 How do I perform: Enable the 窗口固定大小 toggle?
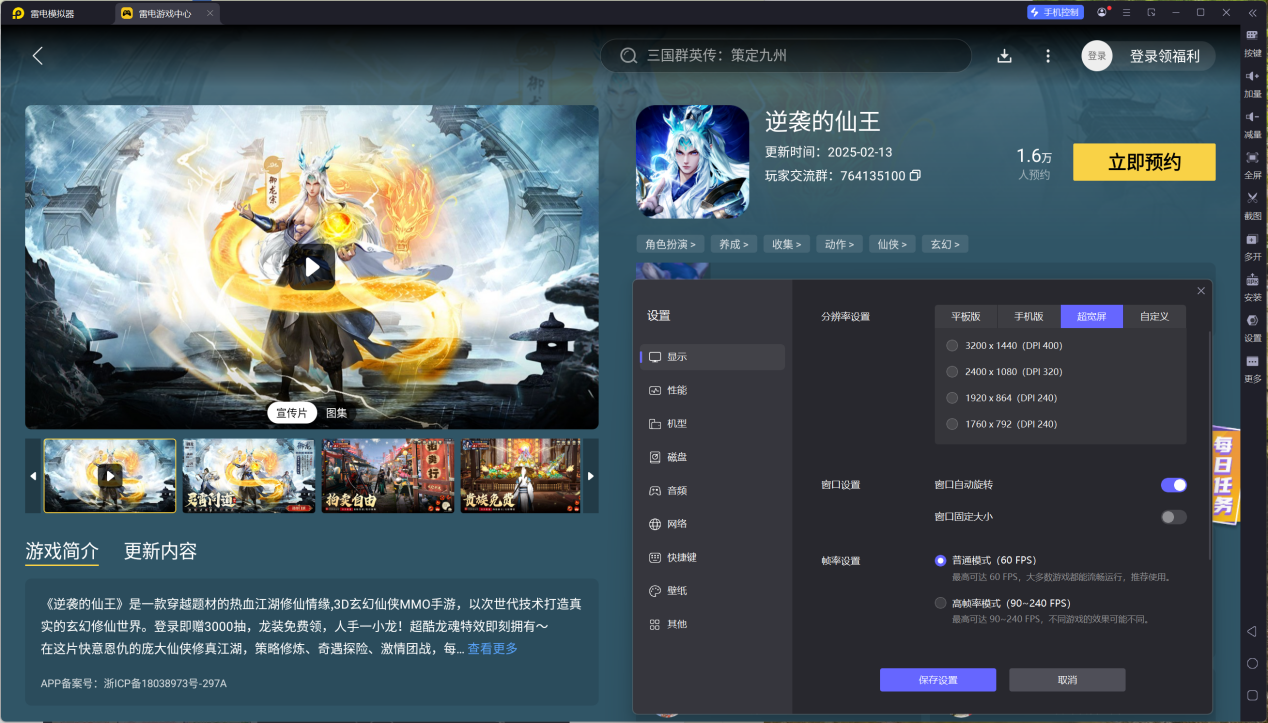click(1173, 517)
